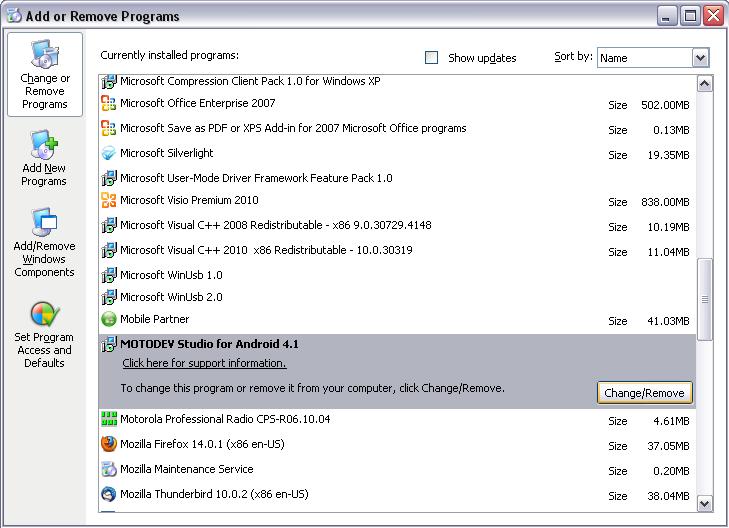Screen dimensions: 729x528
Task: Click the Microsoft WinUsb 1.0 icon
Action: (109, 275)
